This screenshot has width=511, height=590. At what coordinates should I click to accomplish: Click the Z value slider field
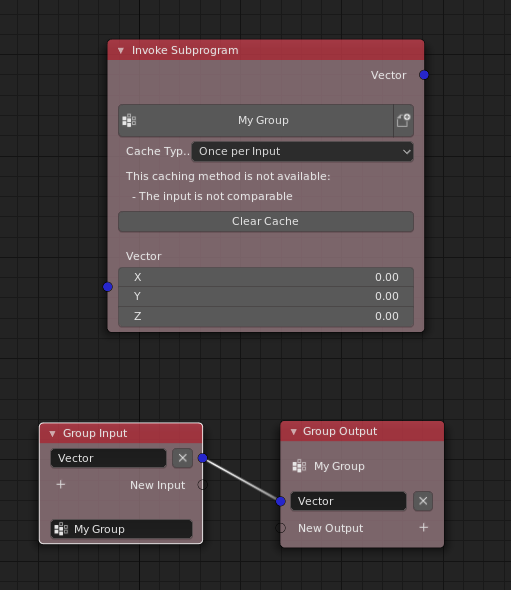click(266, 316)
